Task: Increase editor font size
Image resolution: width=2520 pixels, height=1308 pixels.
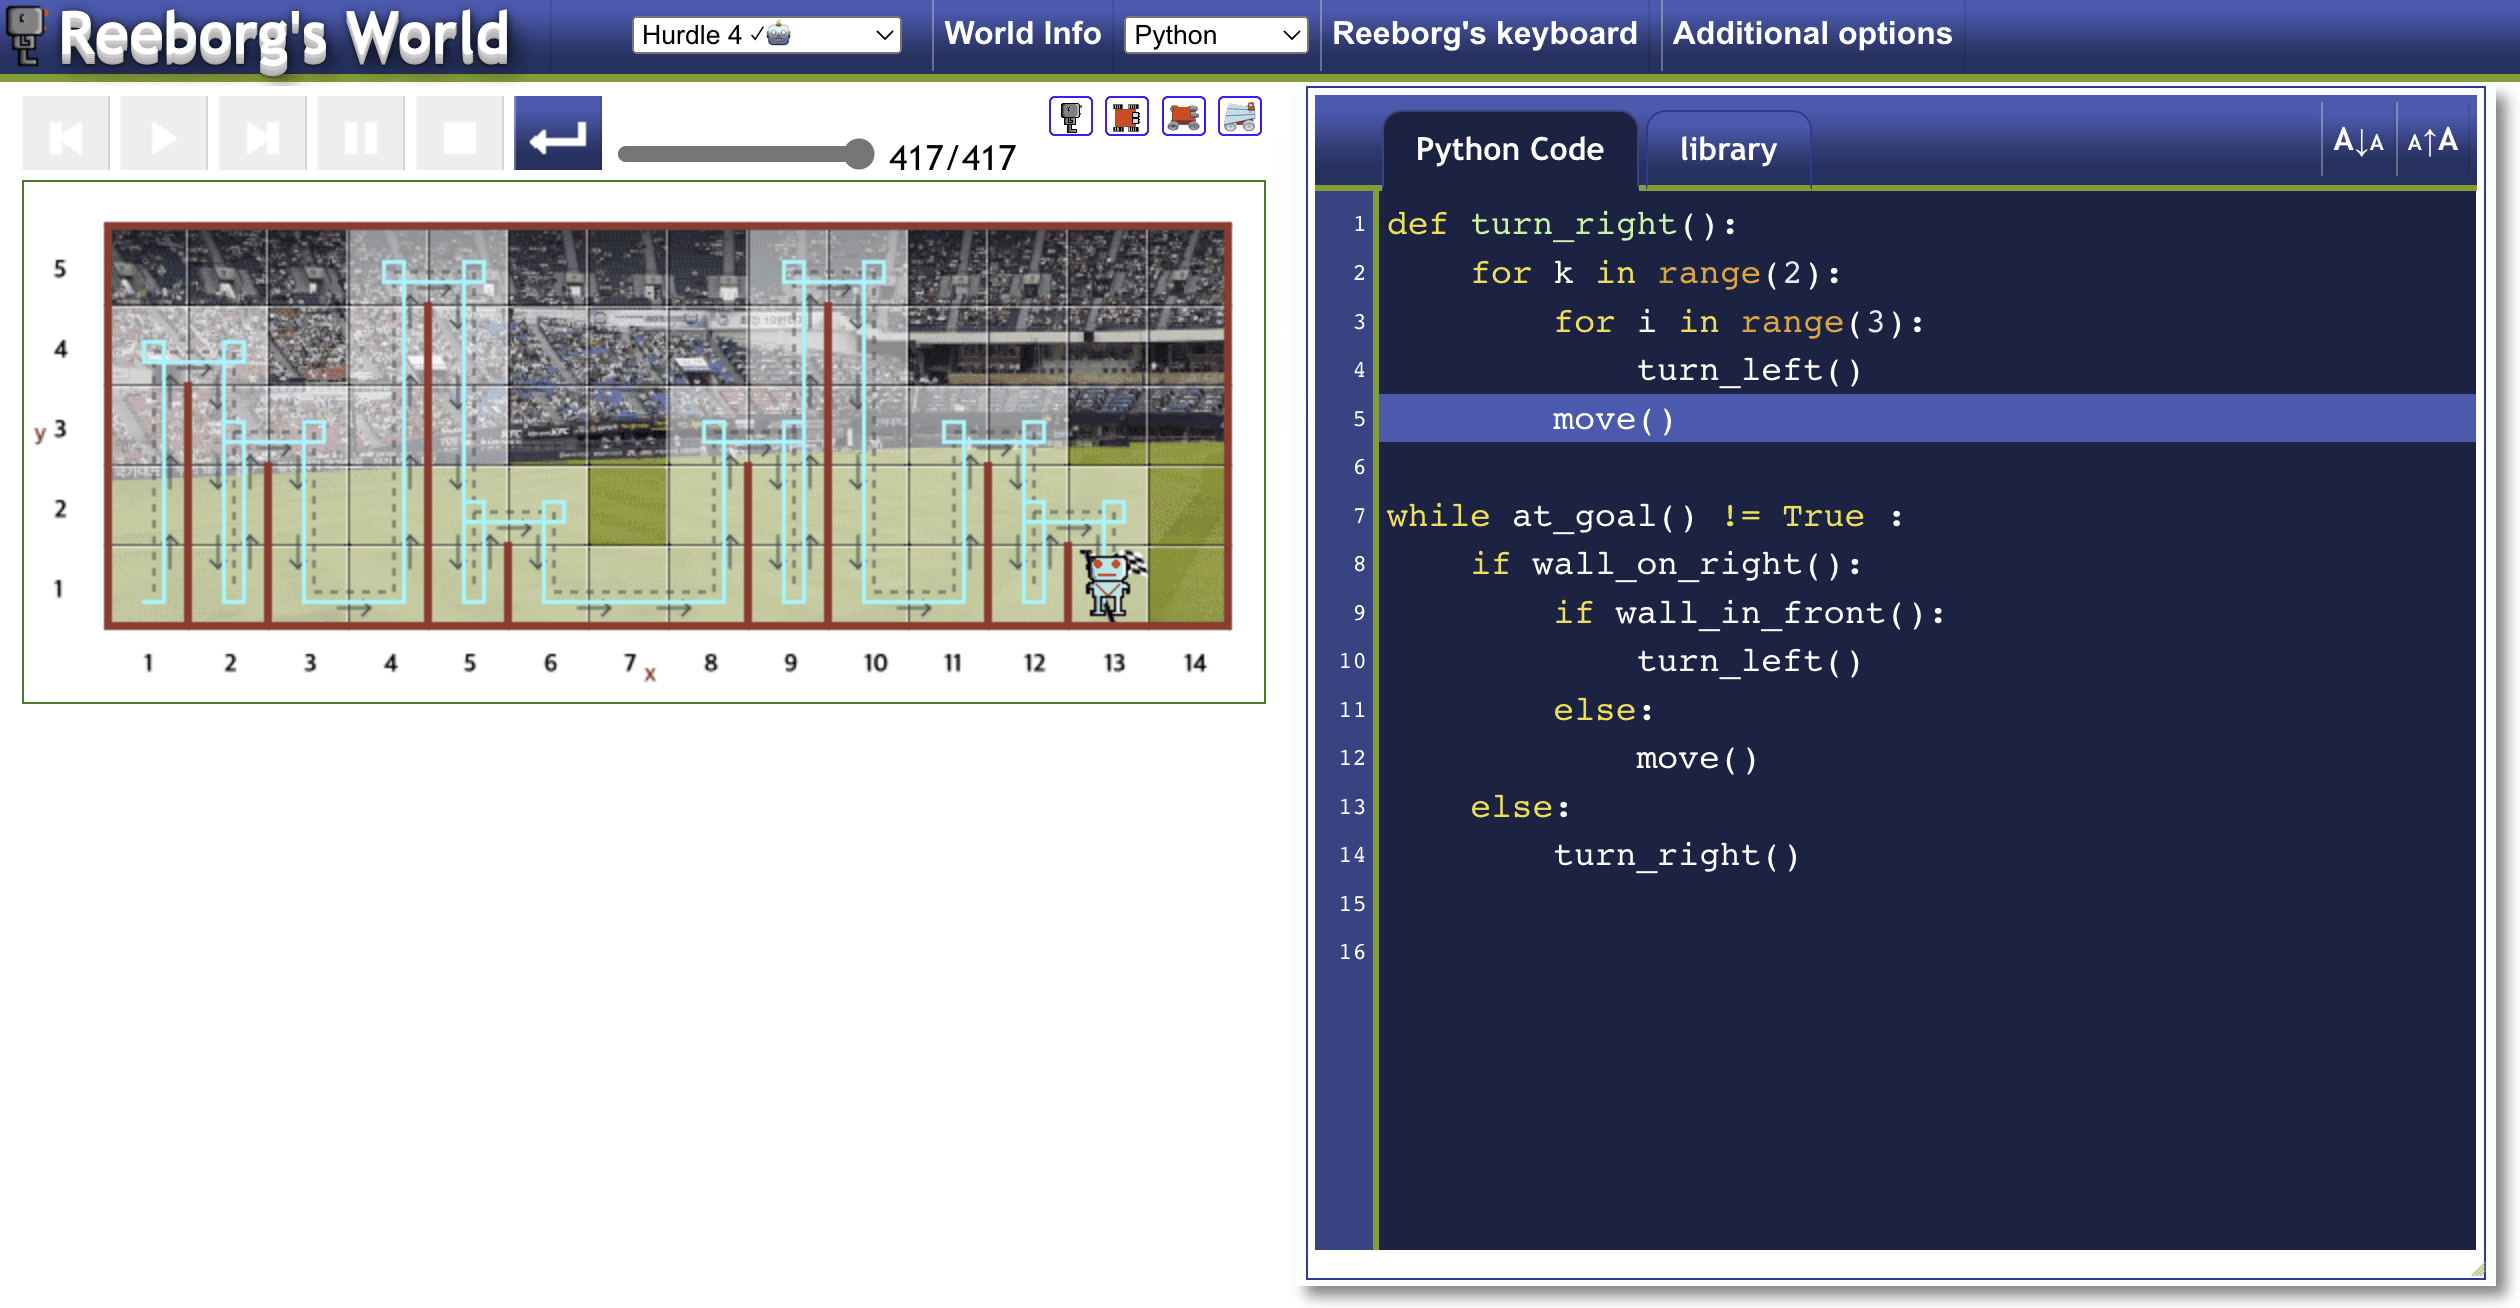Action: pyautogui.click(x=2433, y=141)
